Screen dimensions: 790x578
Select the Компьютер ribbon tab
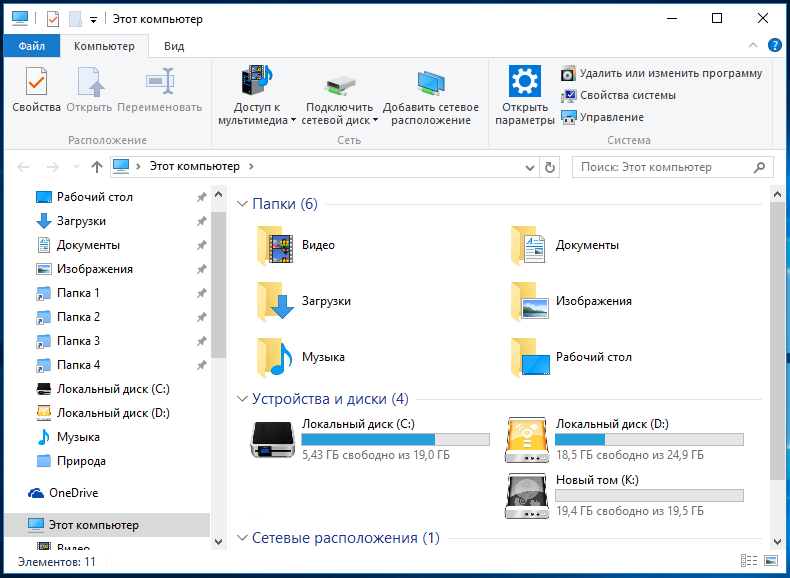click(104, 46)
